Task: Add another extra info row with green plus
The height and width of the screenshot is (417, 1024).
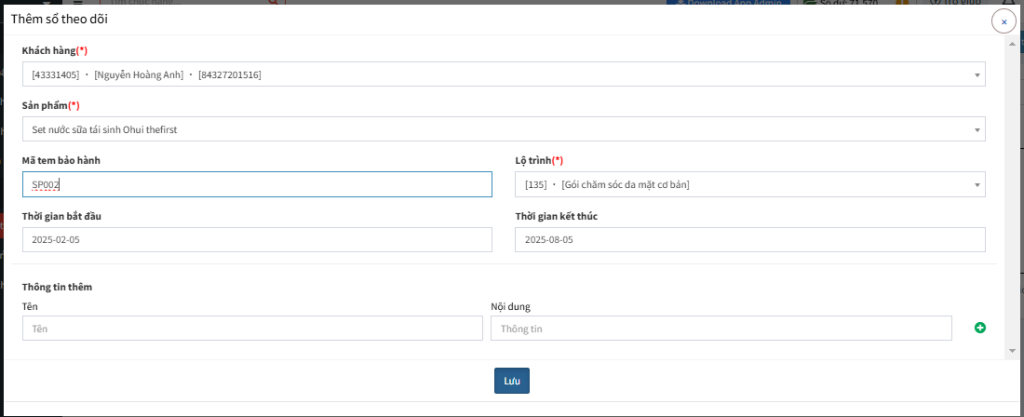Action: coord(980,328)
